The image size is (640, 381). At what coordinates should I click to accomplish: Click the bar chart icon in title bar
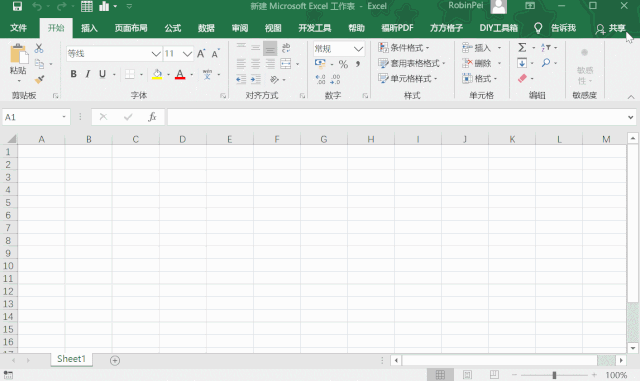click(x=104, y=6)
